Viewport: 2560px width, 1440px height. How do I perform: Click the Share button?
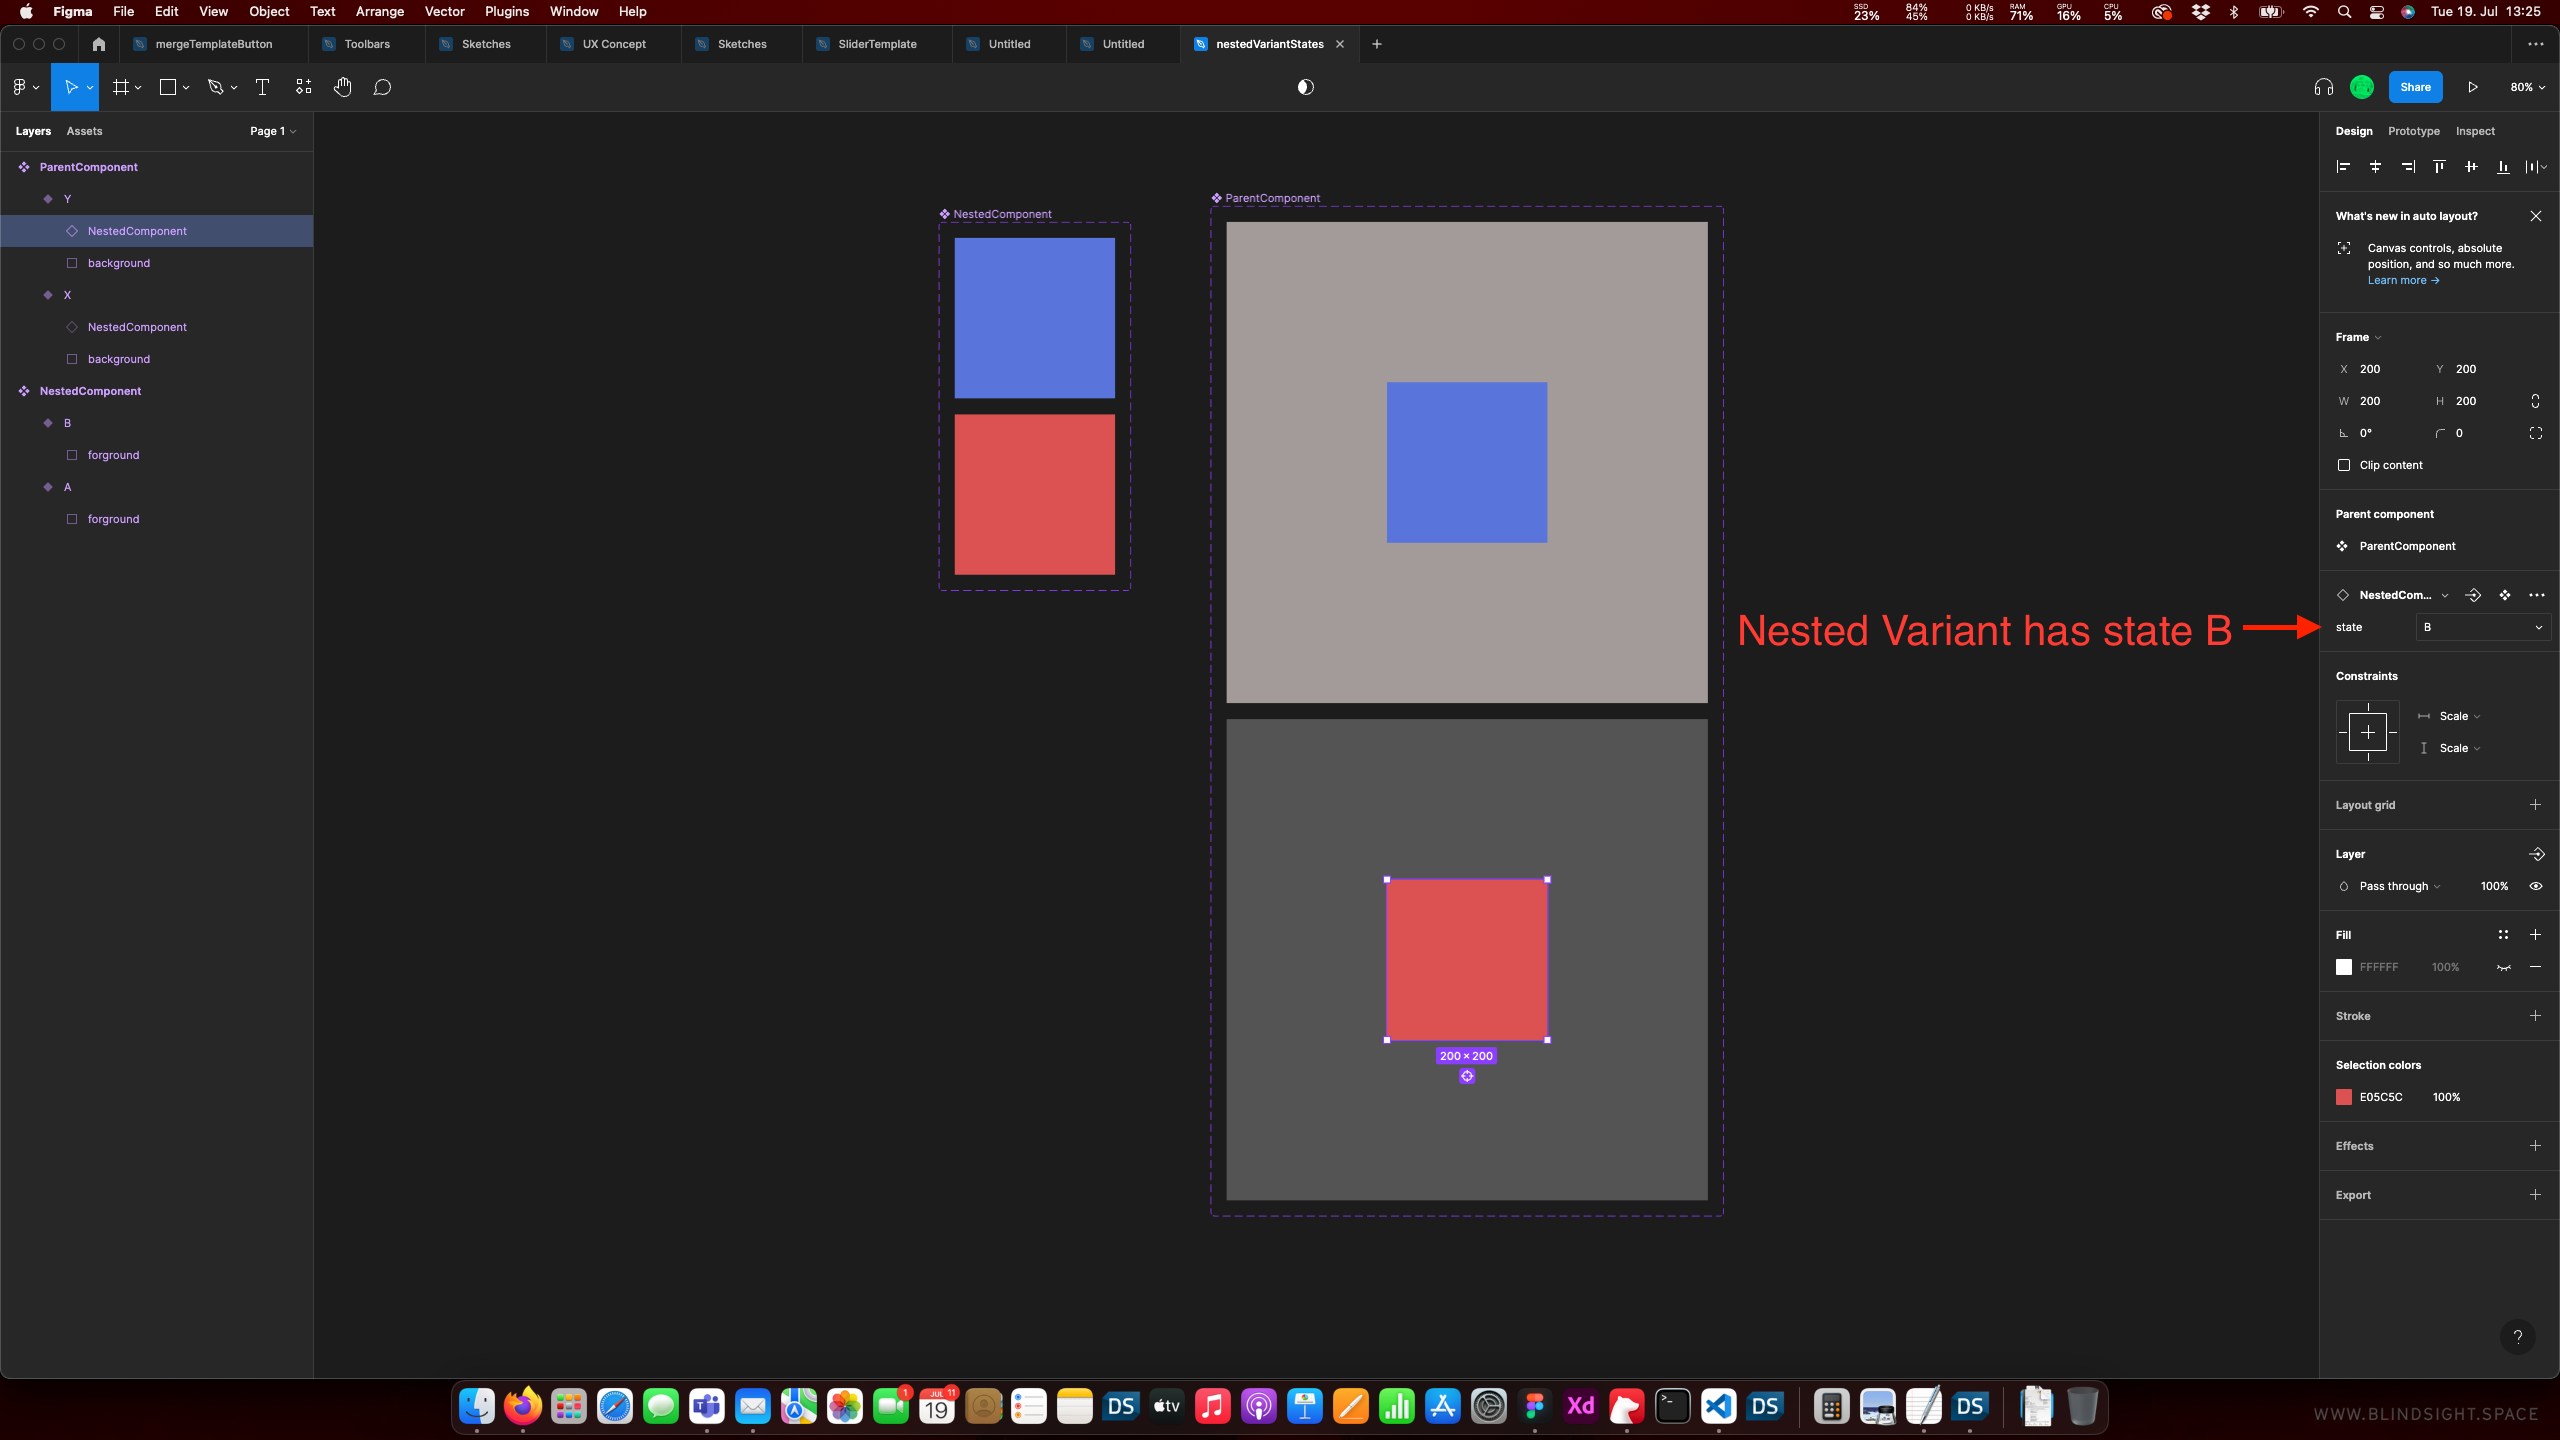[2415, 87]
